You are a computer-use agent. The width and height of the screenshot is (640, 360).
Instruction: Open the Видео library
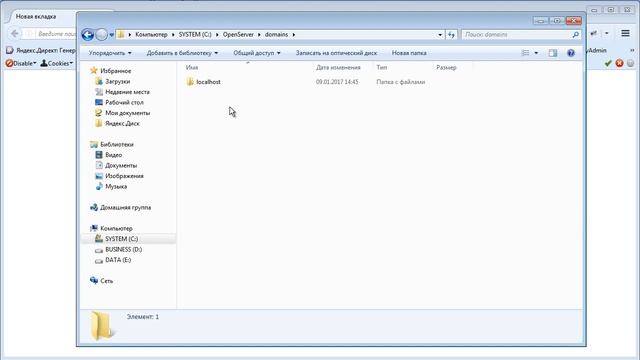(113, 155)
